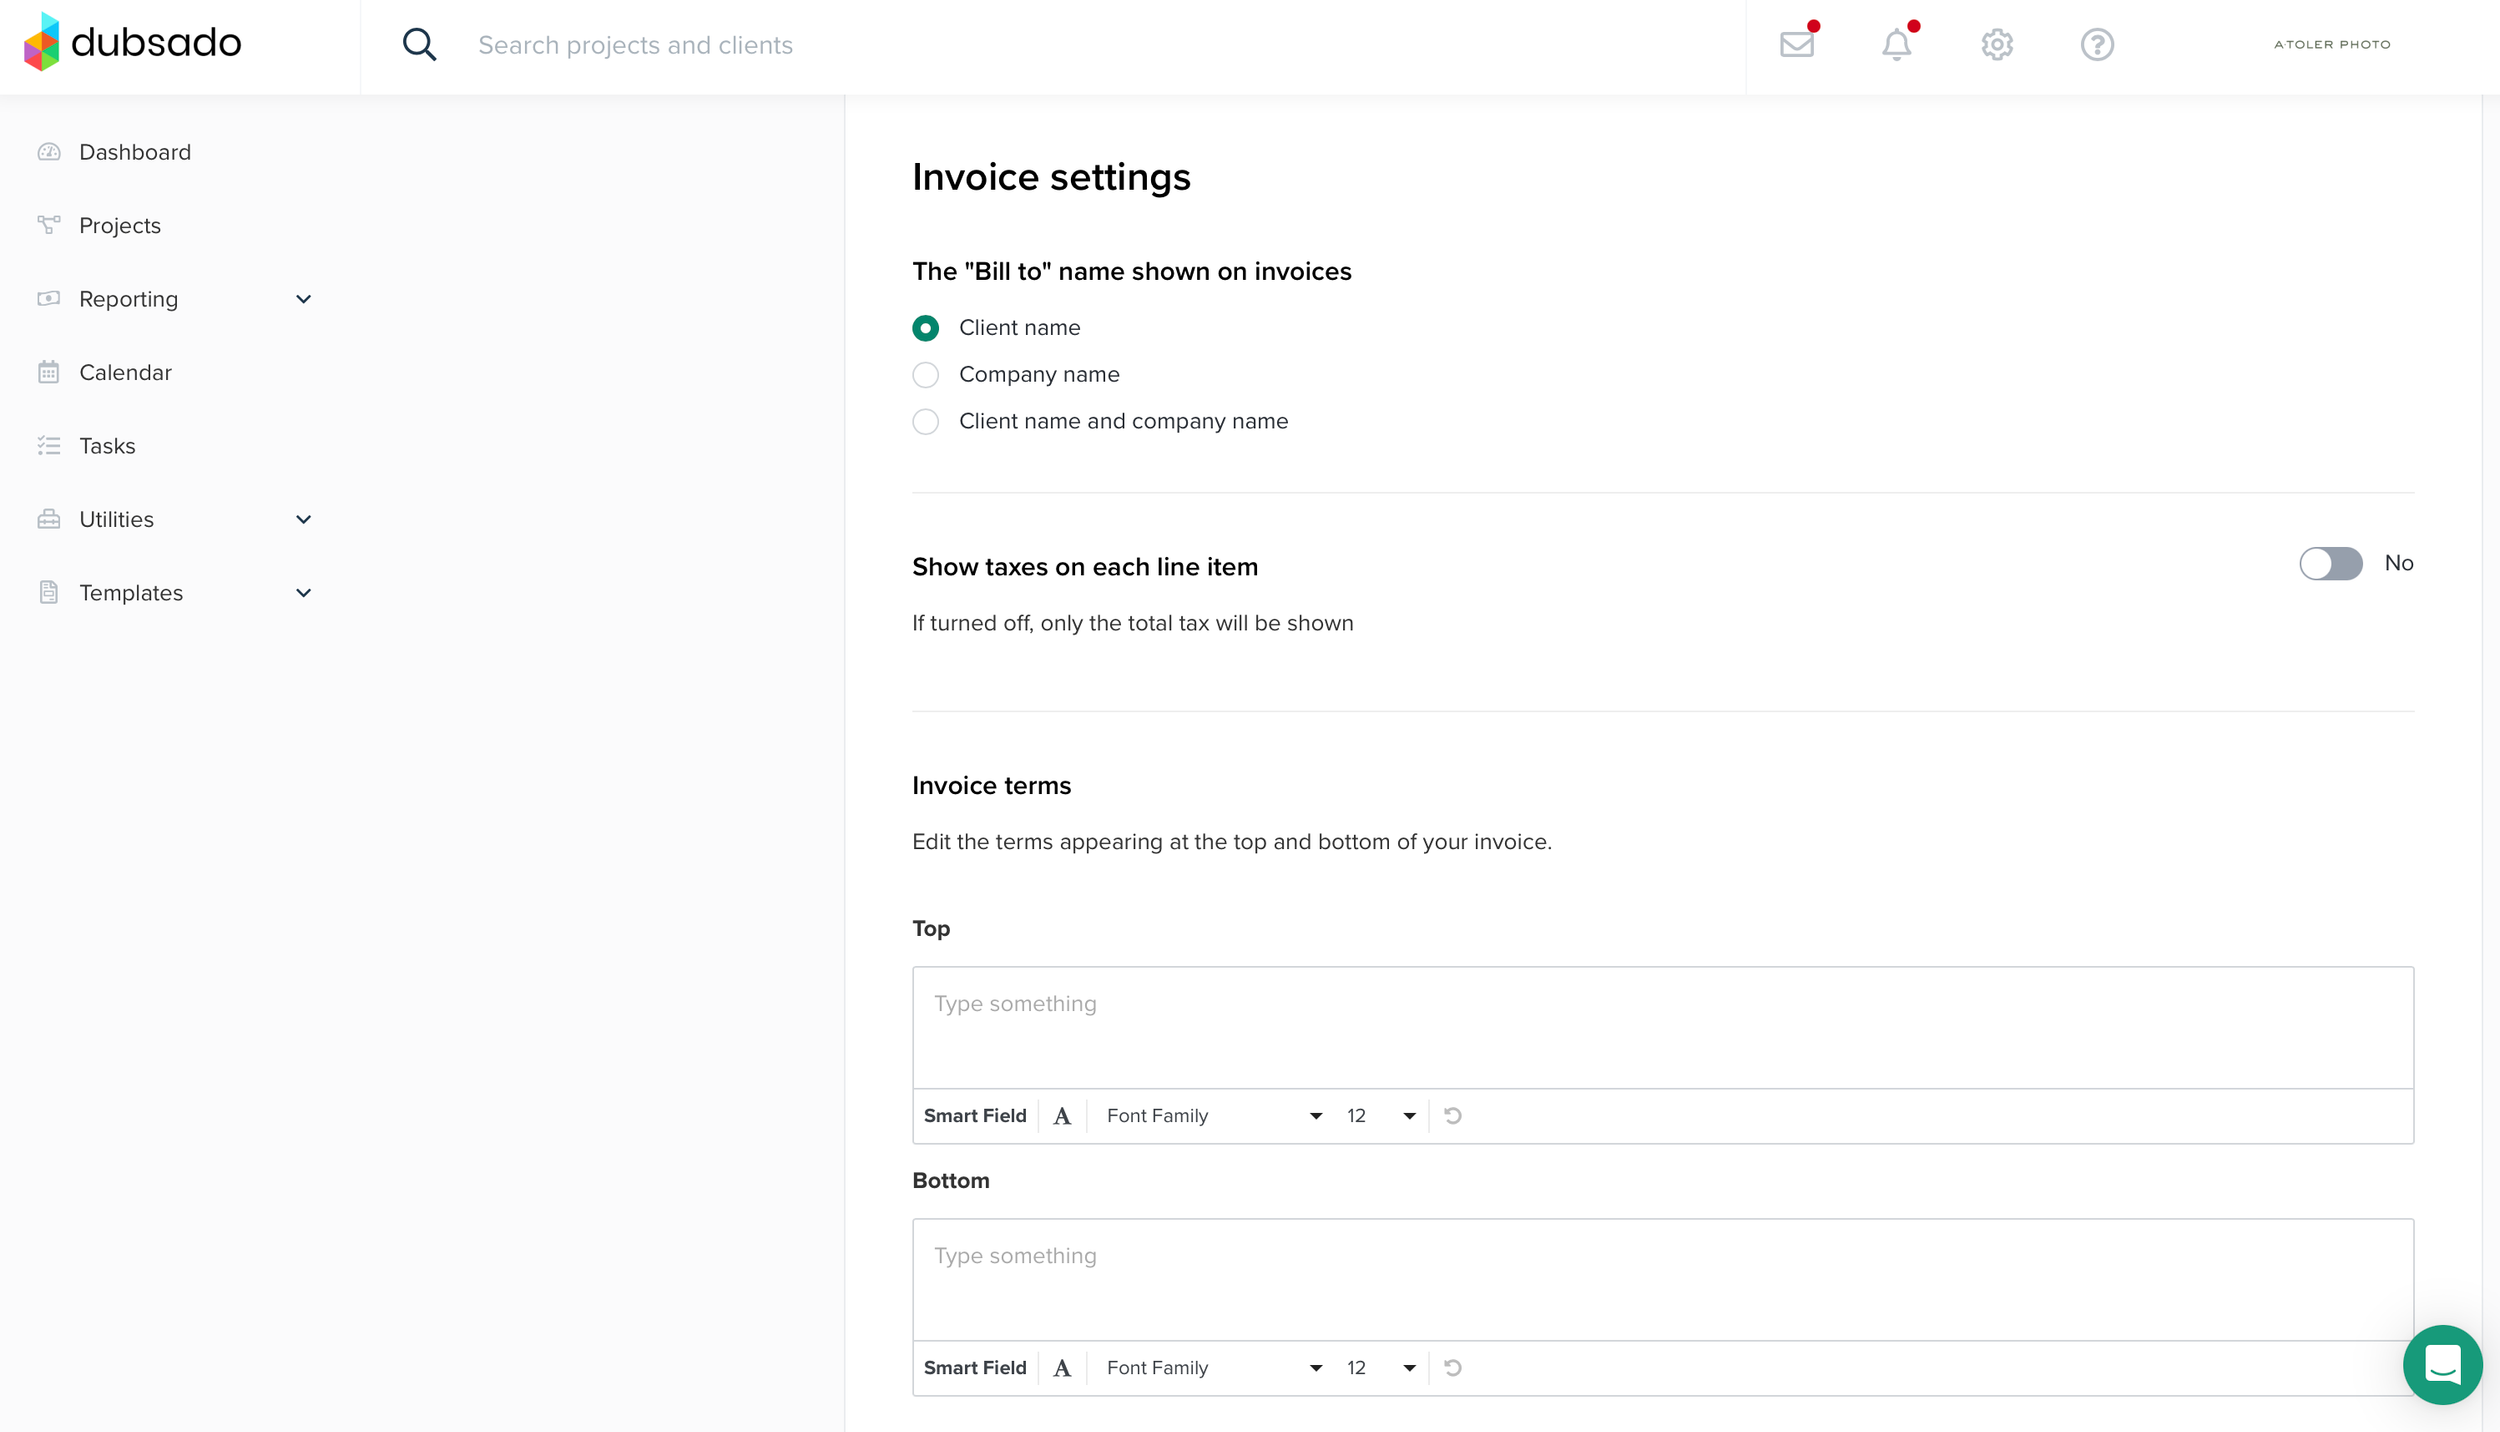This screenshot has height=1432, width=2500.
Task: Open the notifications bell
Action: 1896,44
